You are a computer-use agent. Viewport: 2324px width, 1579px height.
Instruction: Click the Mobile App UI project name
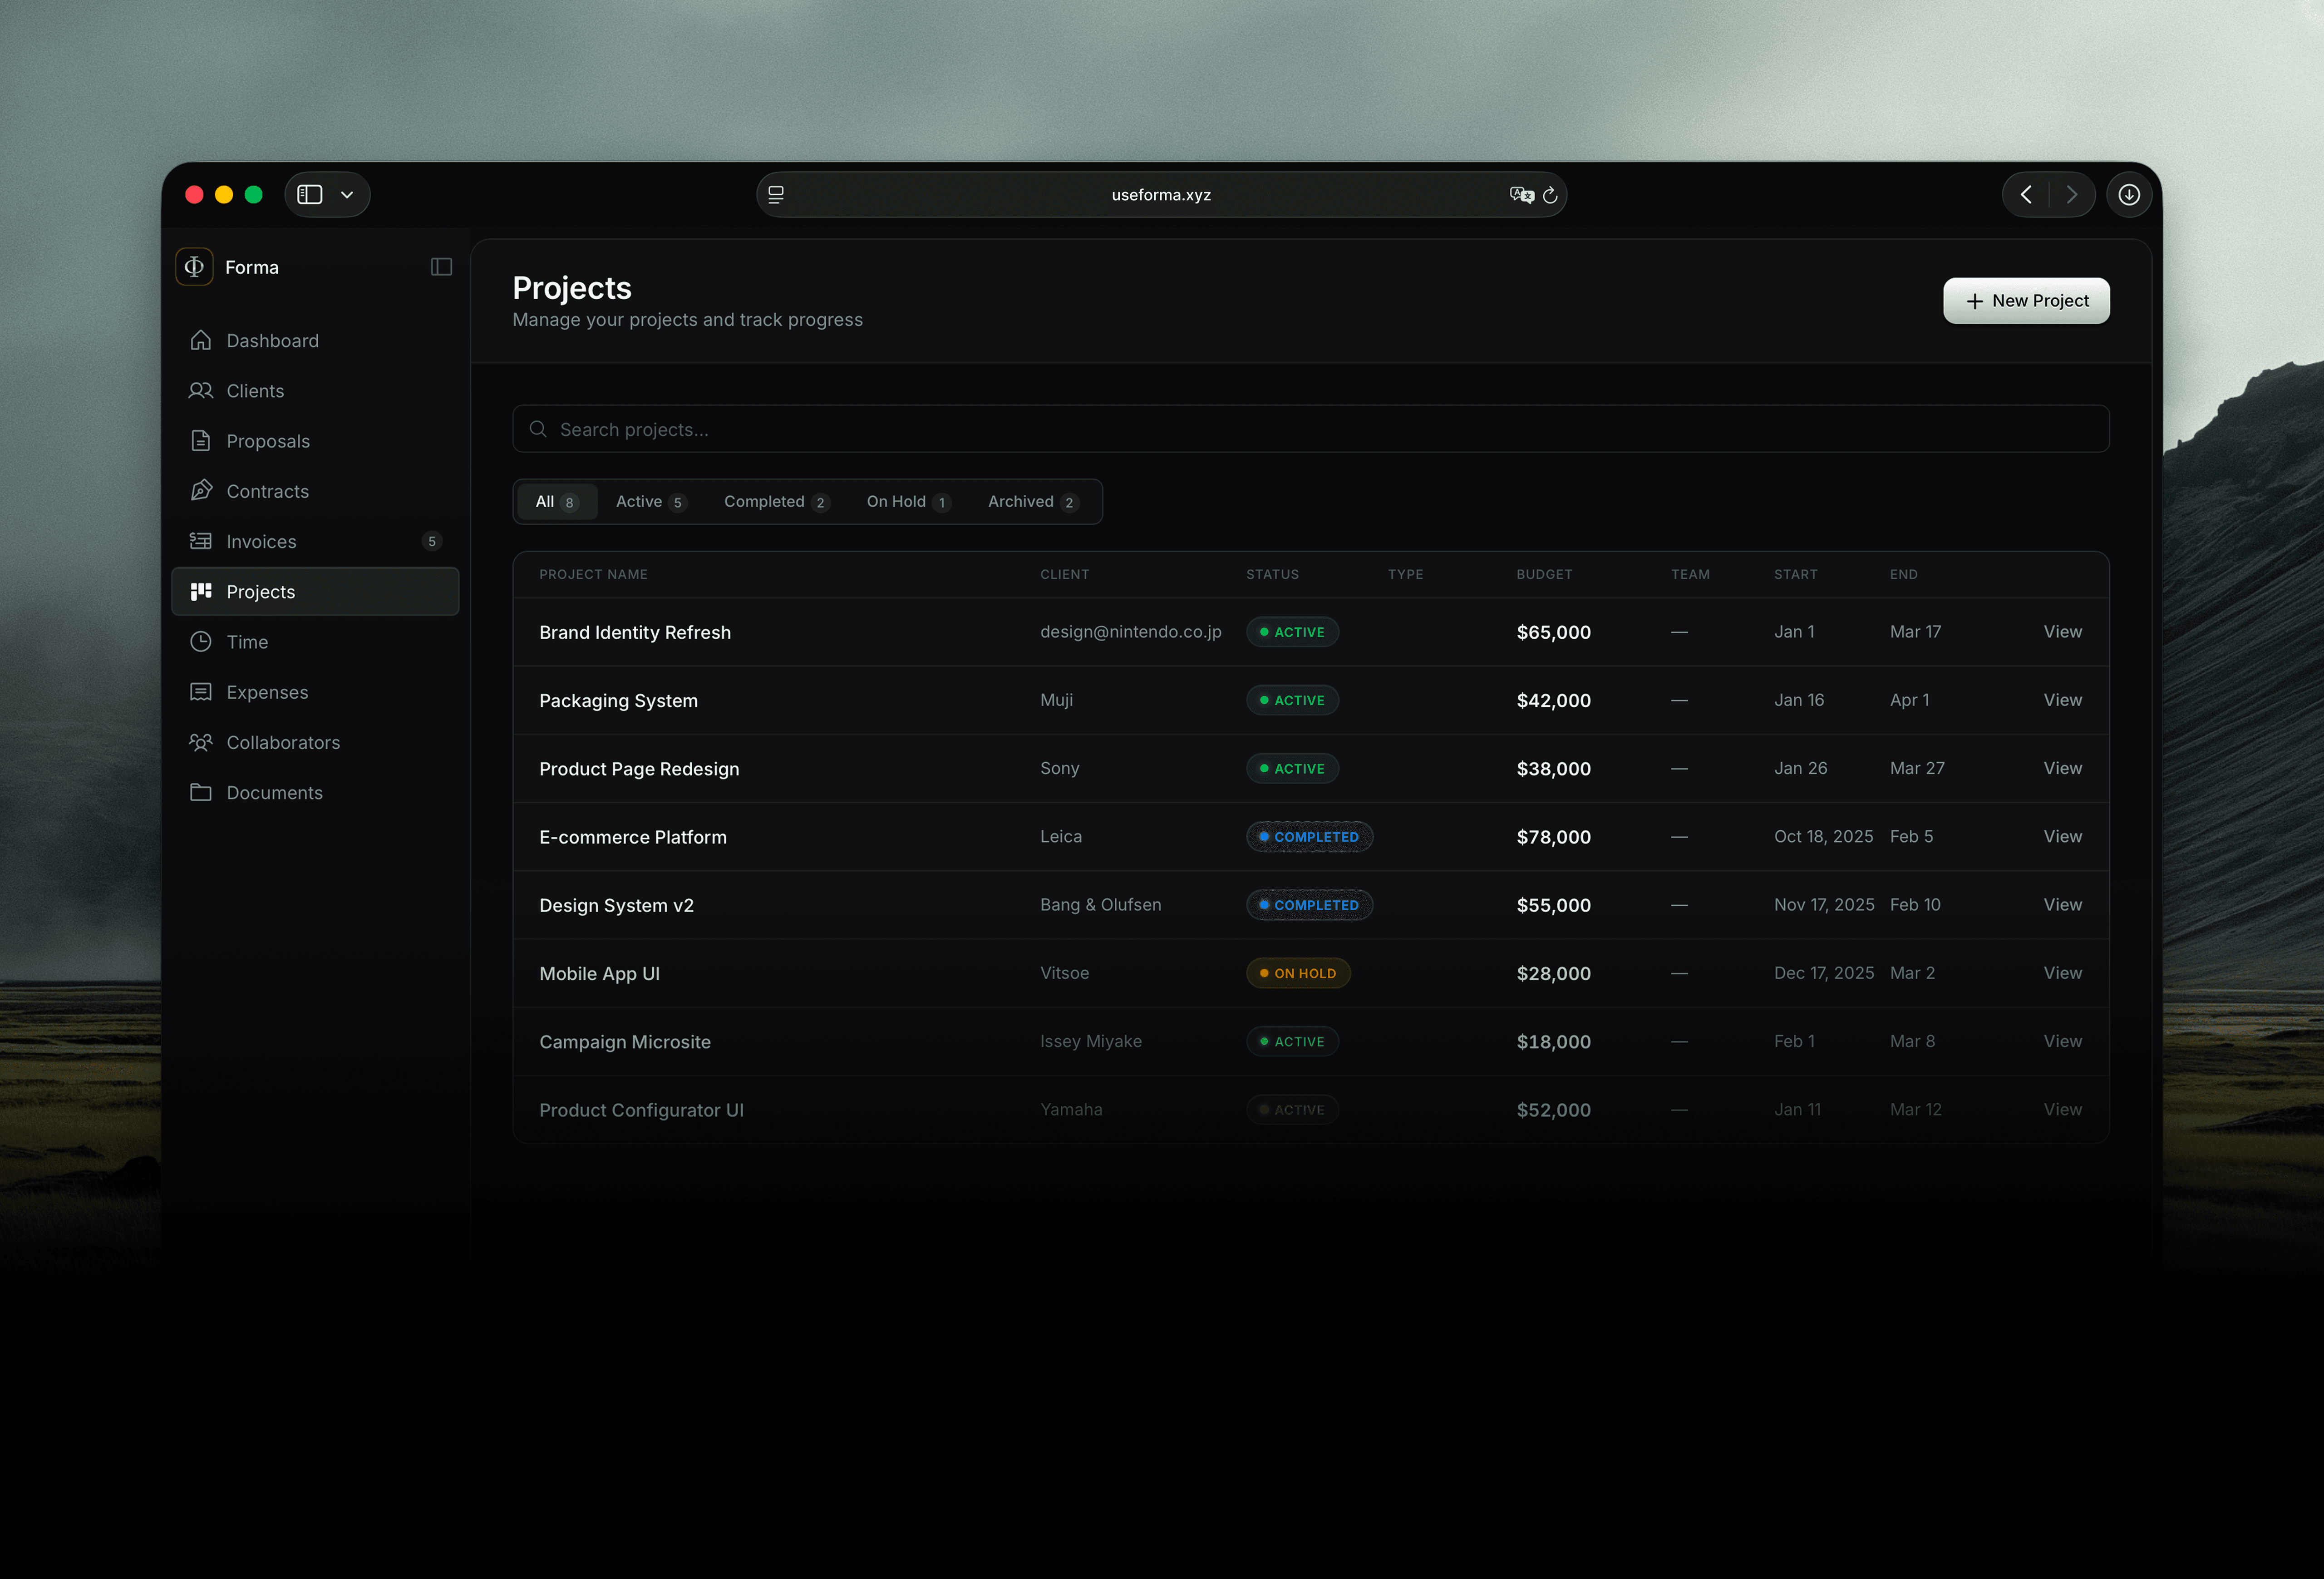599,974
